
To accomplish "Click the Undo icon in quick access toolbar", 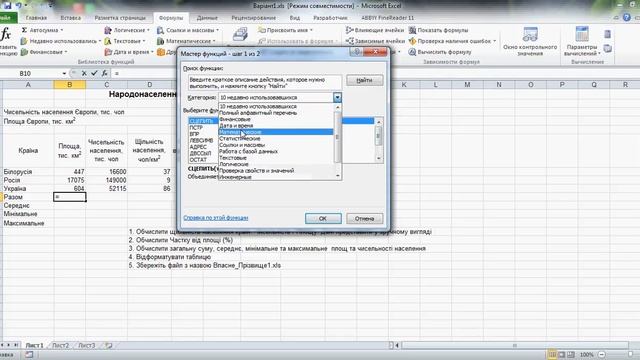I will click(x=18, y=6).
